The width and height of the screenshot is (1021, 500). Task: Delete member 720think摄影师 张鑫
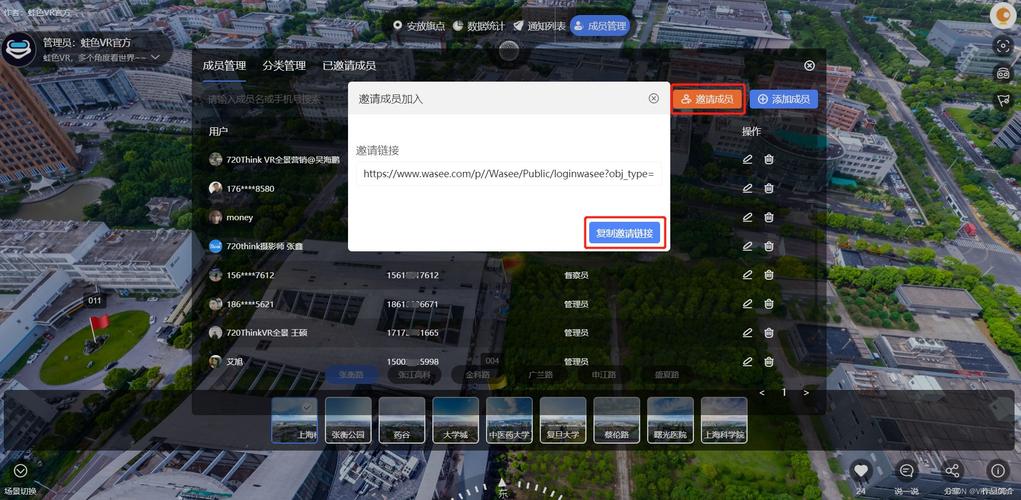(x=769, y=246)
